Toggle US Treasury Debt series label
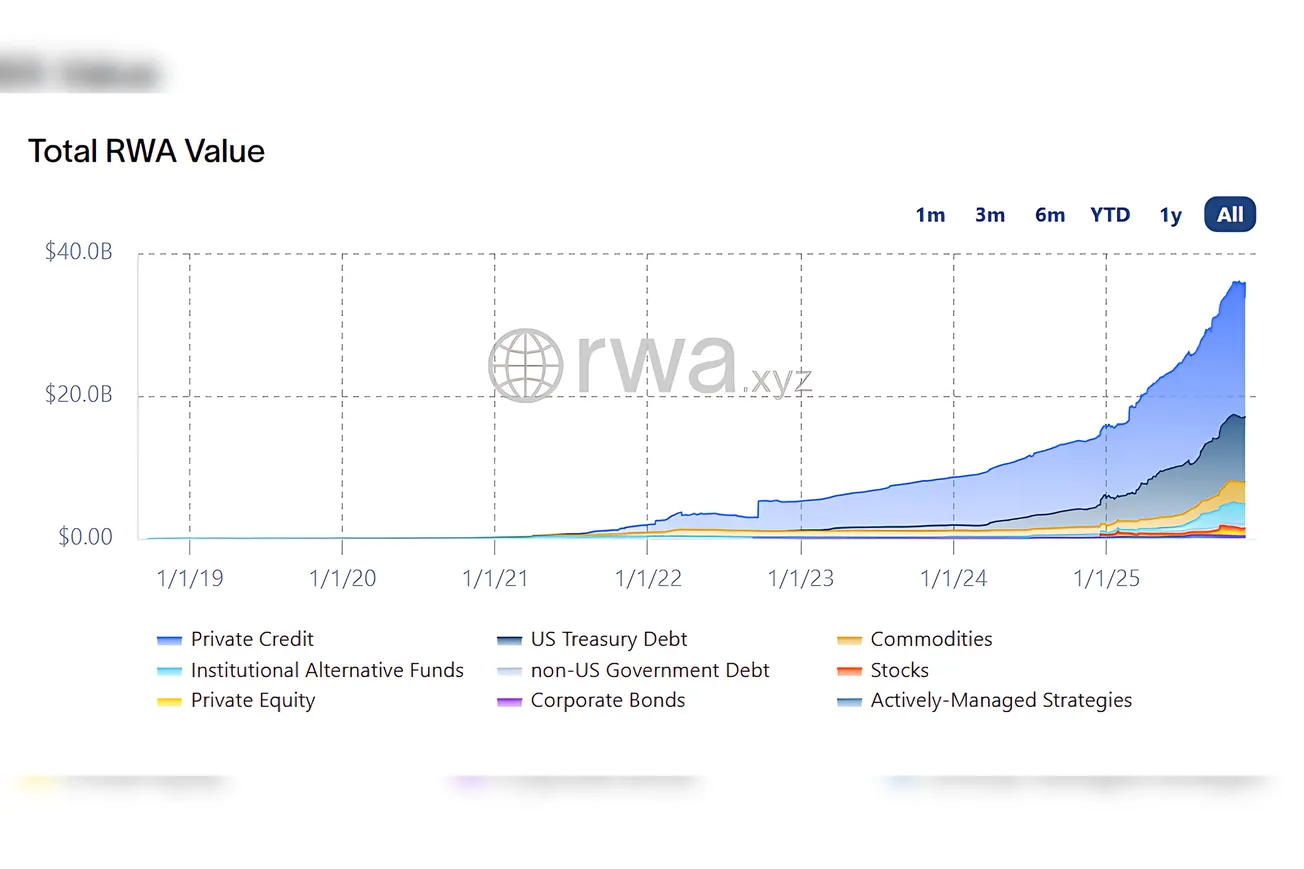 point(608,639)
